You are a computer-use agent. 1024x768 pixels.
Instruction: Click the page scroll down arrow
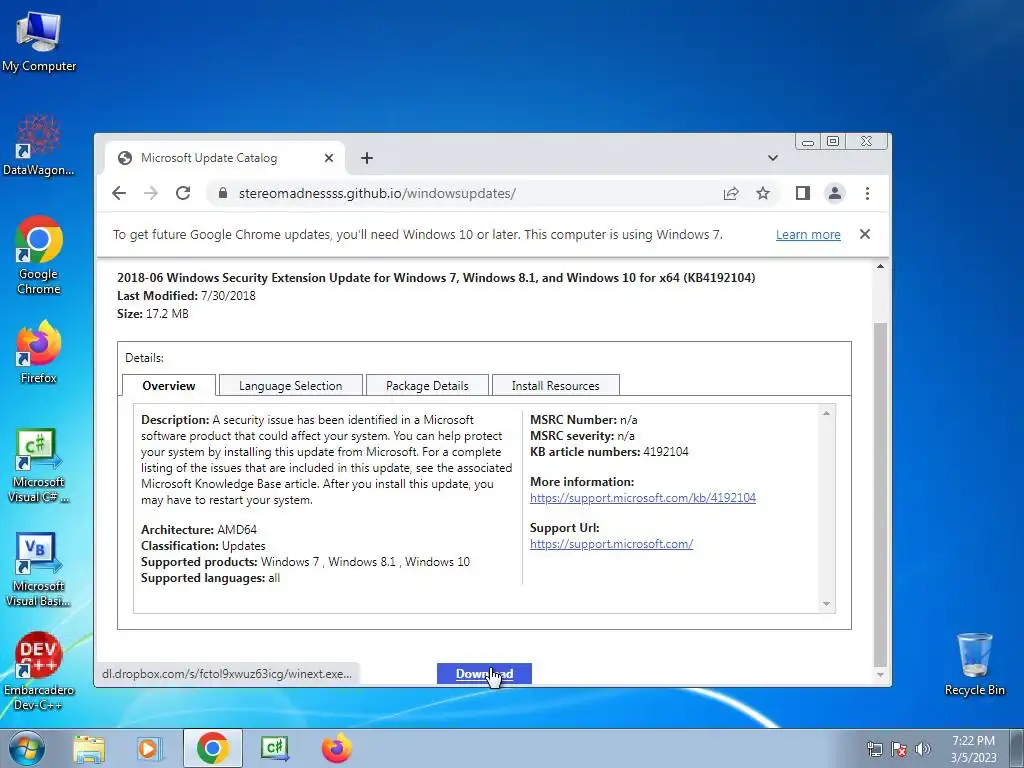pos(880,675)
